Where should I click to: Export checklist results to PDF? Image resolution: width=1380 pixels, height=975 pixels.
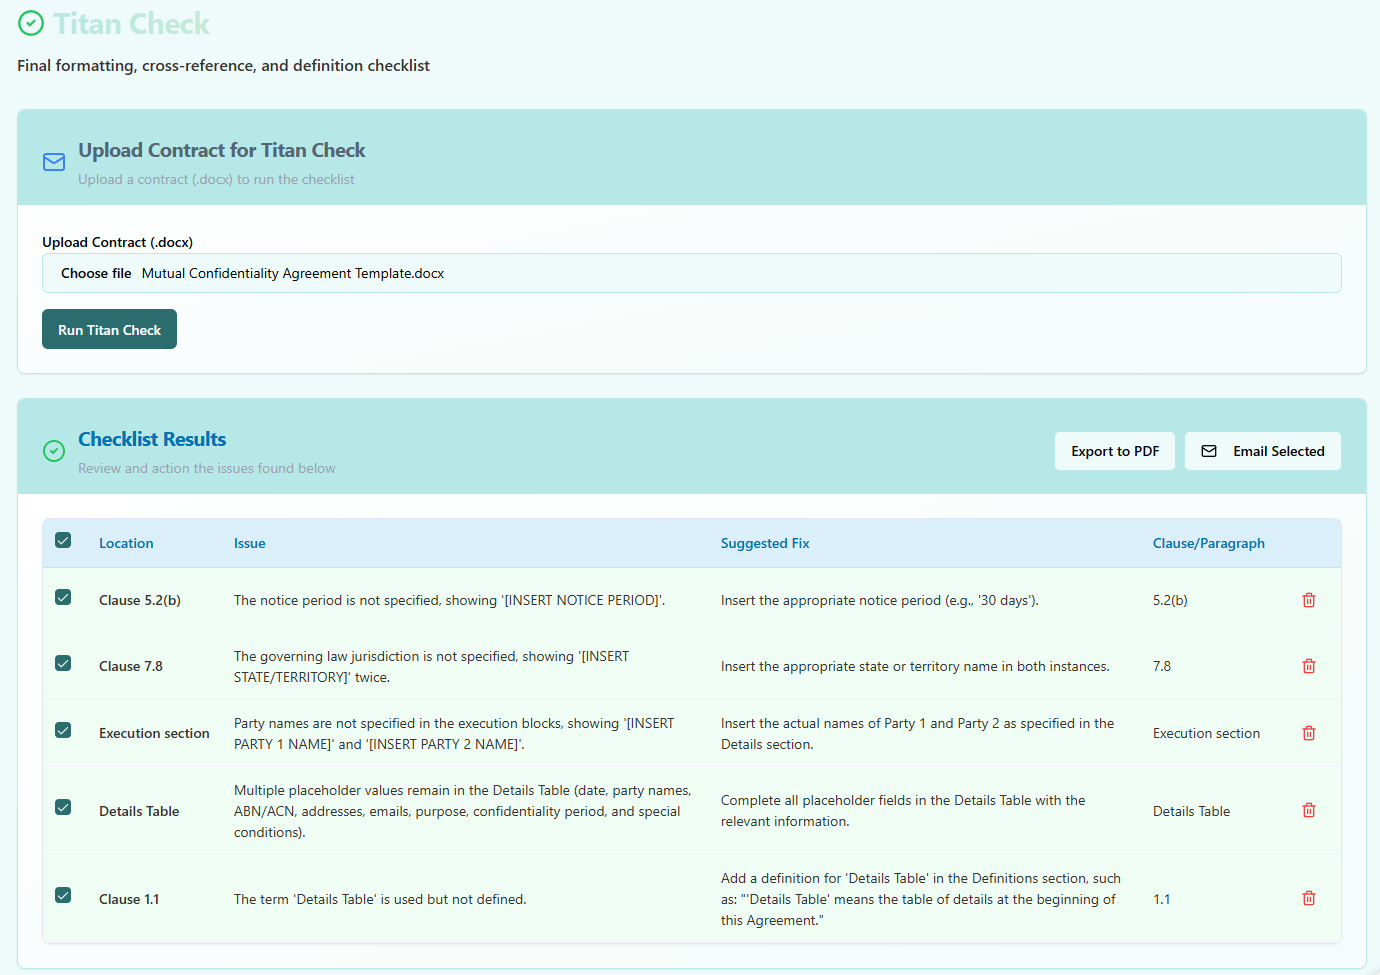point(1114,451)
